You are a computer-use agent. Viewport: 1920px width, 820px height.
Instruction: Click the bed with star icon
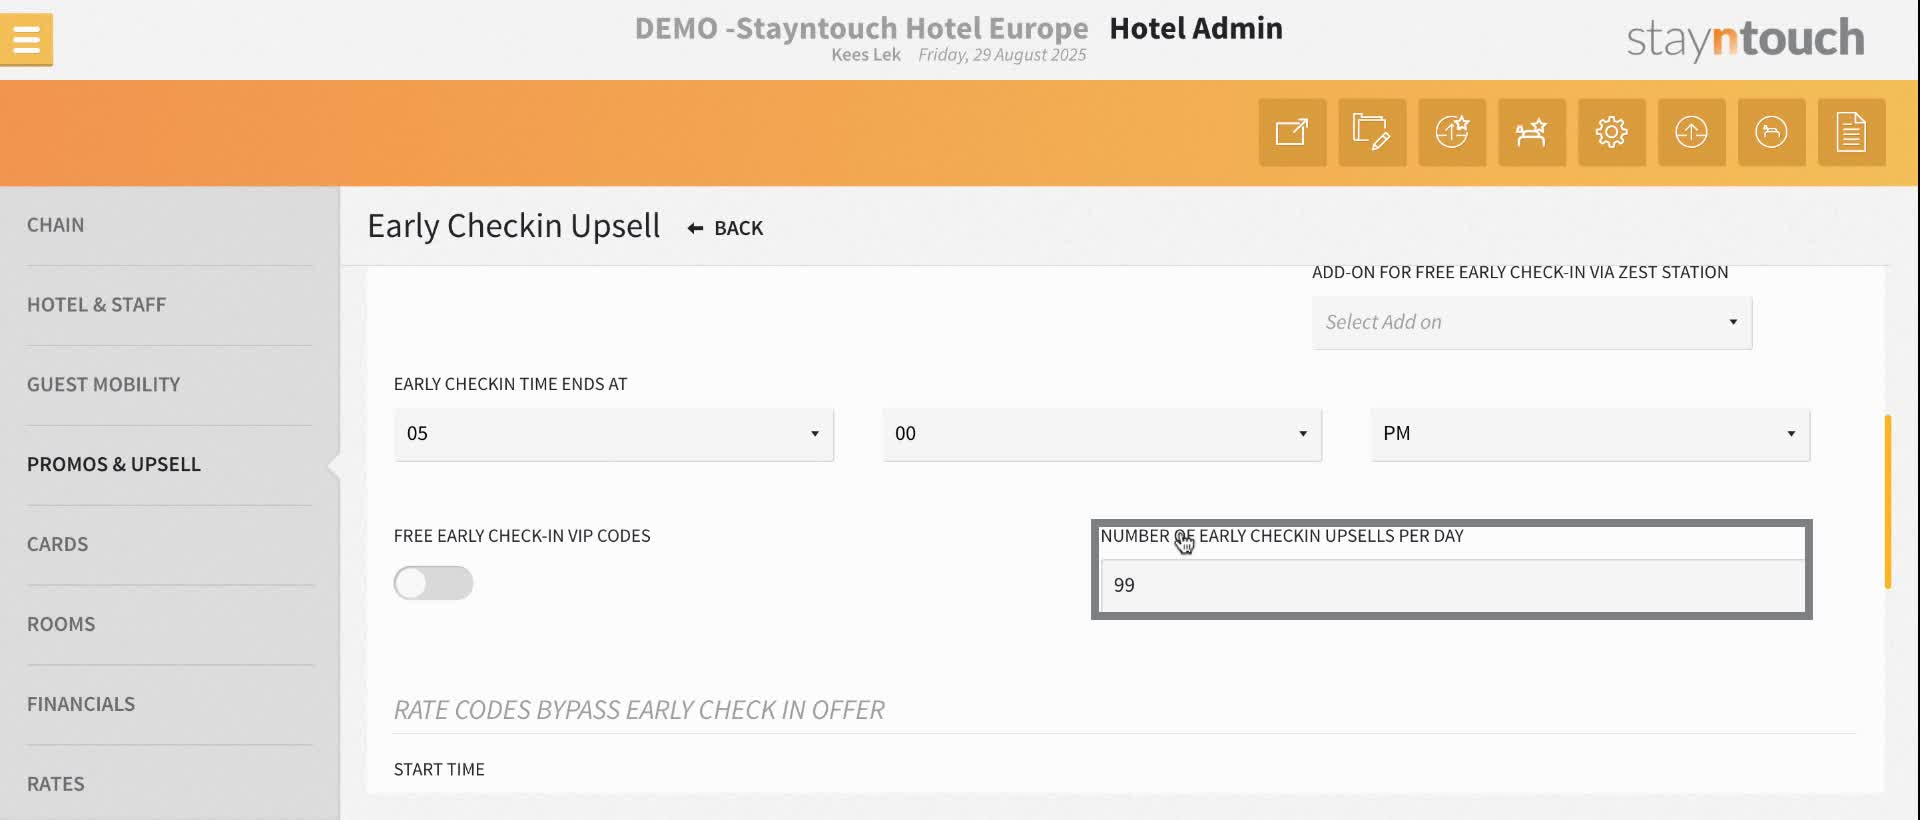click(x=1532, y=132)
